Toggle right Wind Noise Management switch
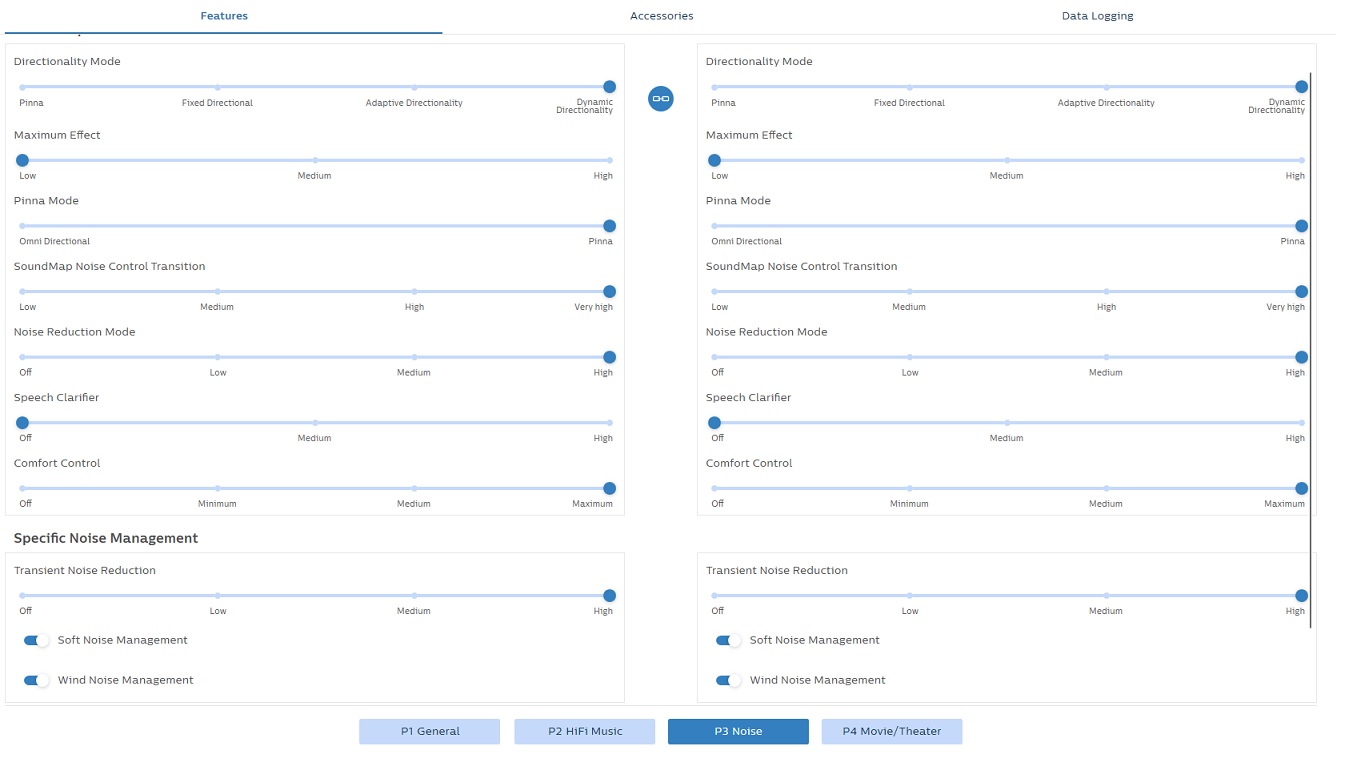The width and height of the screenshot is (1351, 760). click(728, 680)
